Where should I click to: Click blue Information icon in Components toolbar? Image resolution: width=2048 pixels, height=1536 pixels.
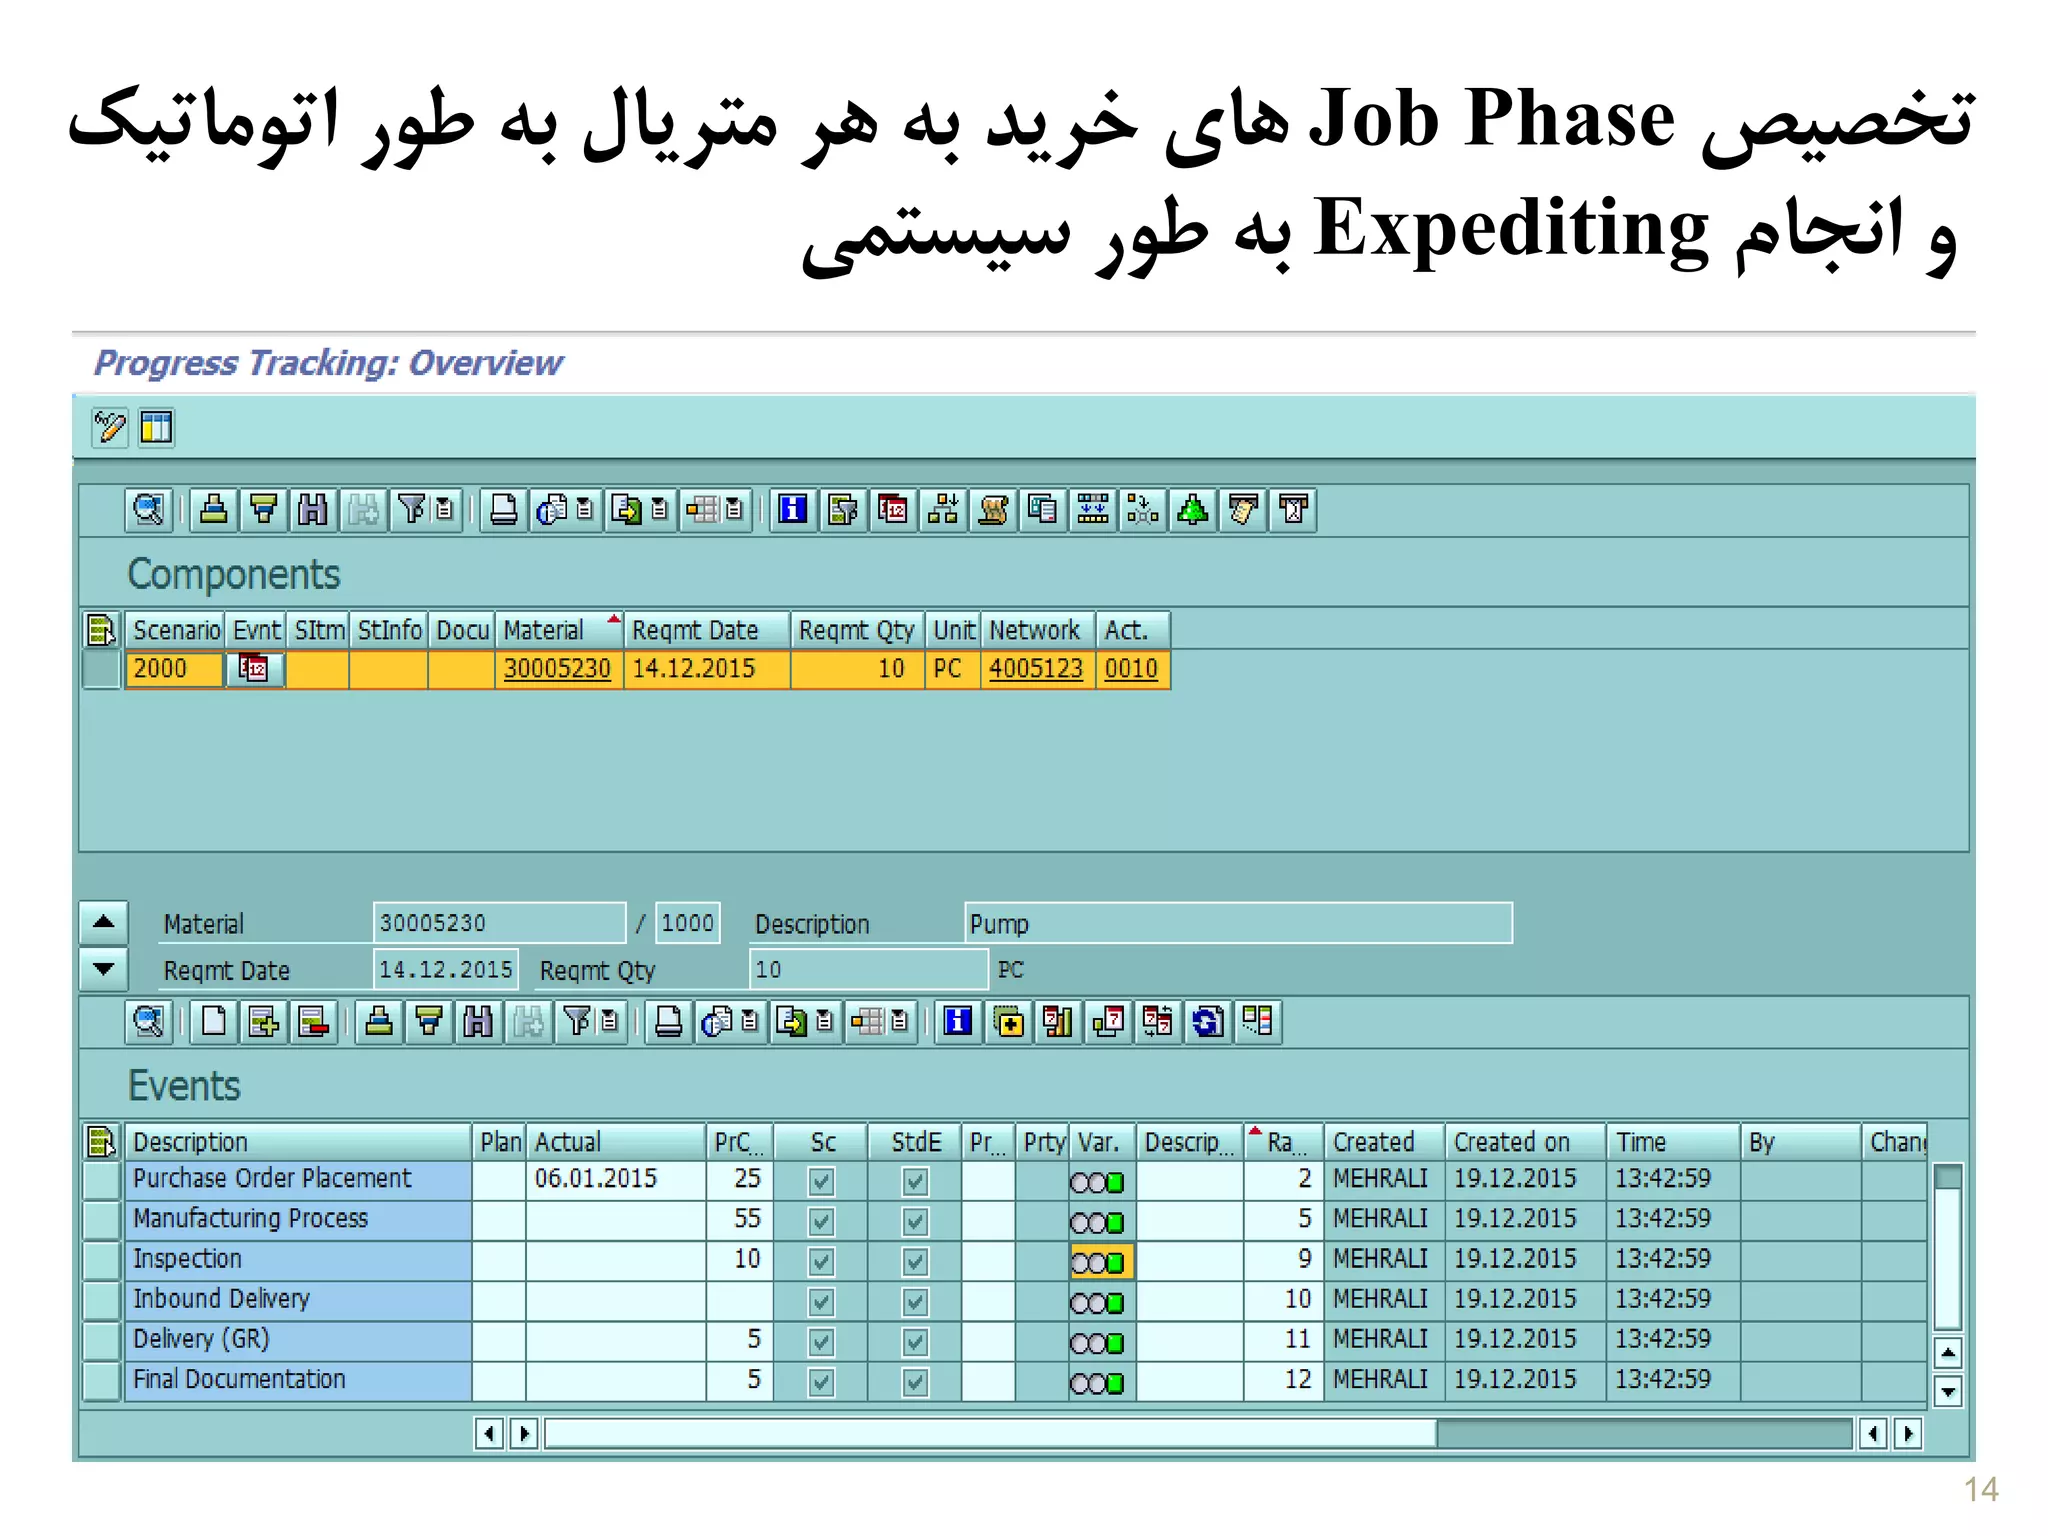pyautogui.click(x=793, y=510)
